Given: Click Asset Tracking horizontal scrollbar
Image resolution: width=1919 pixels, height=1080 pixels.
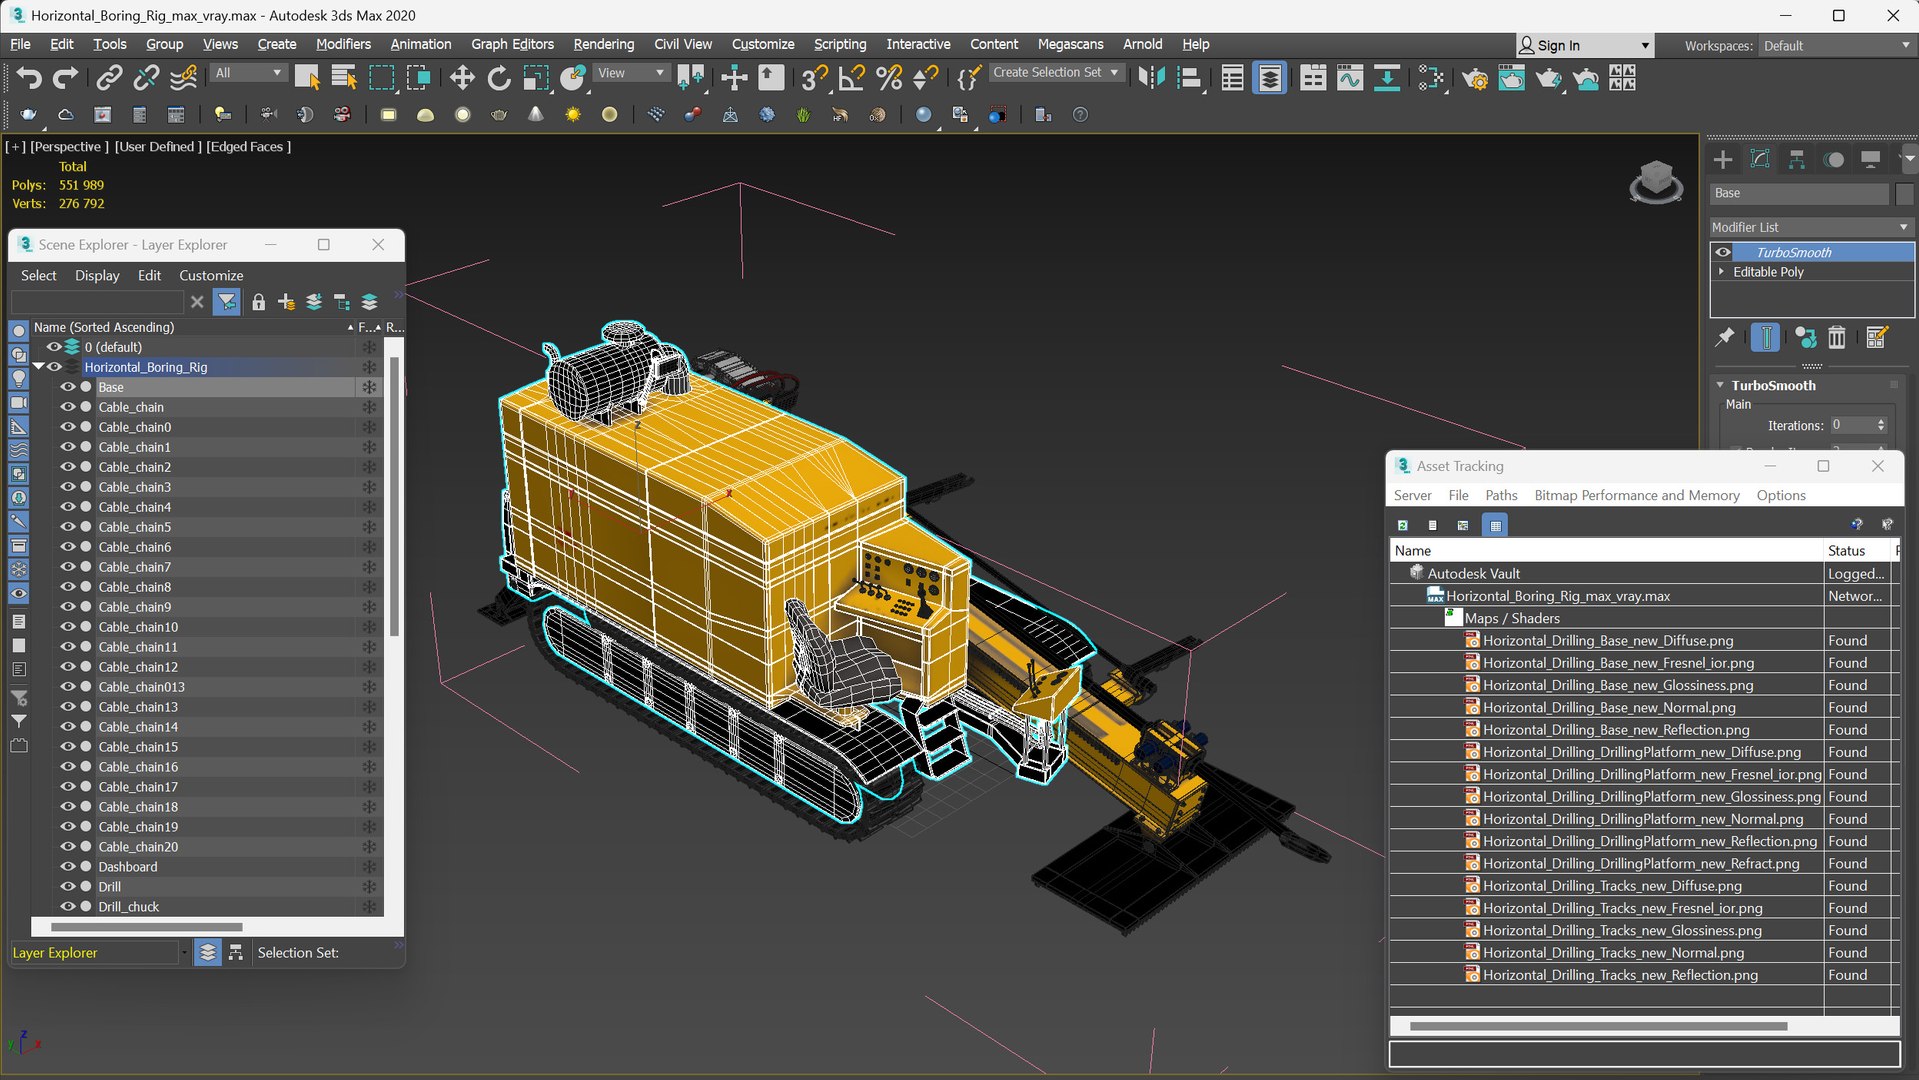Looking at the screenshot, I should (1597, 1026).
